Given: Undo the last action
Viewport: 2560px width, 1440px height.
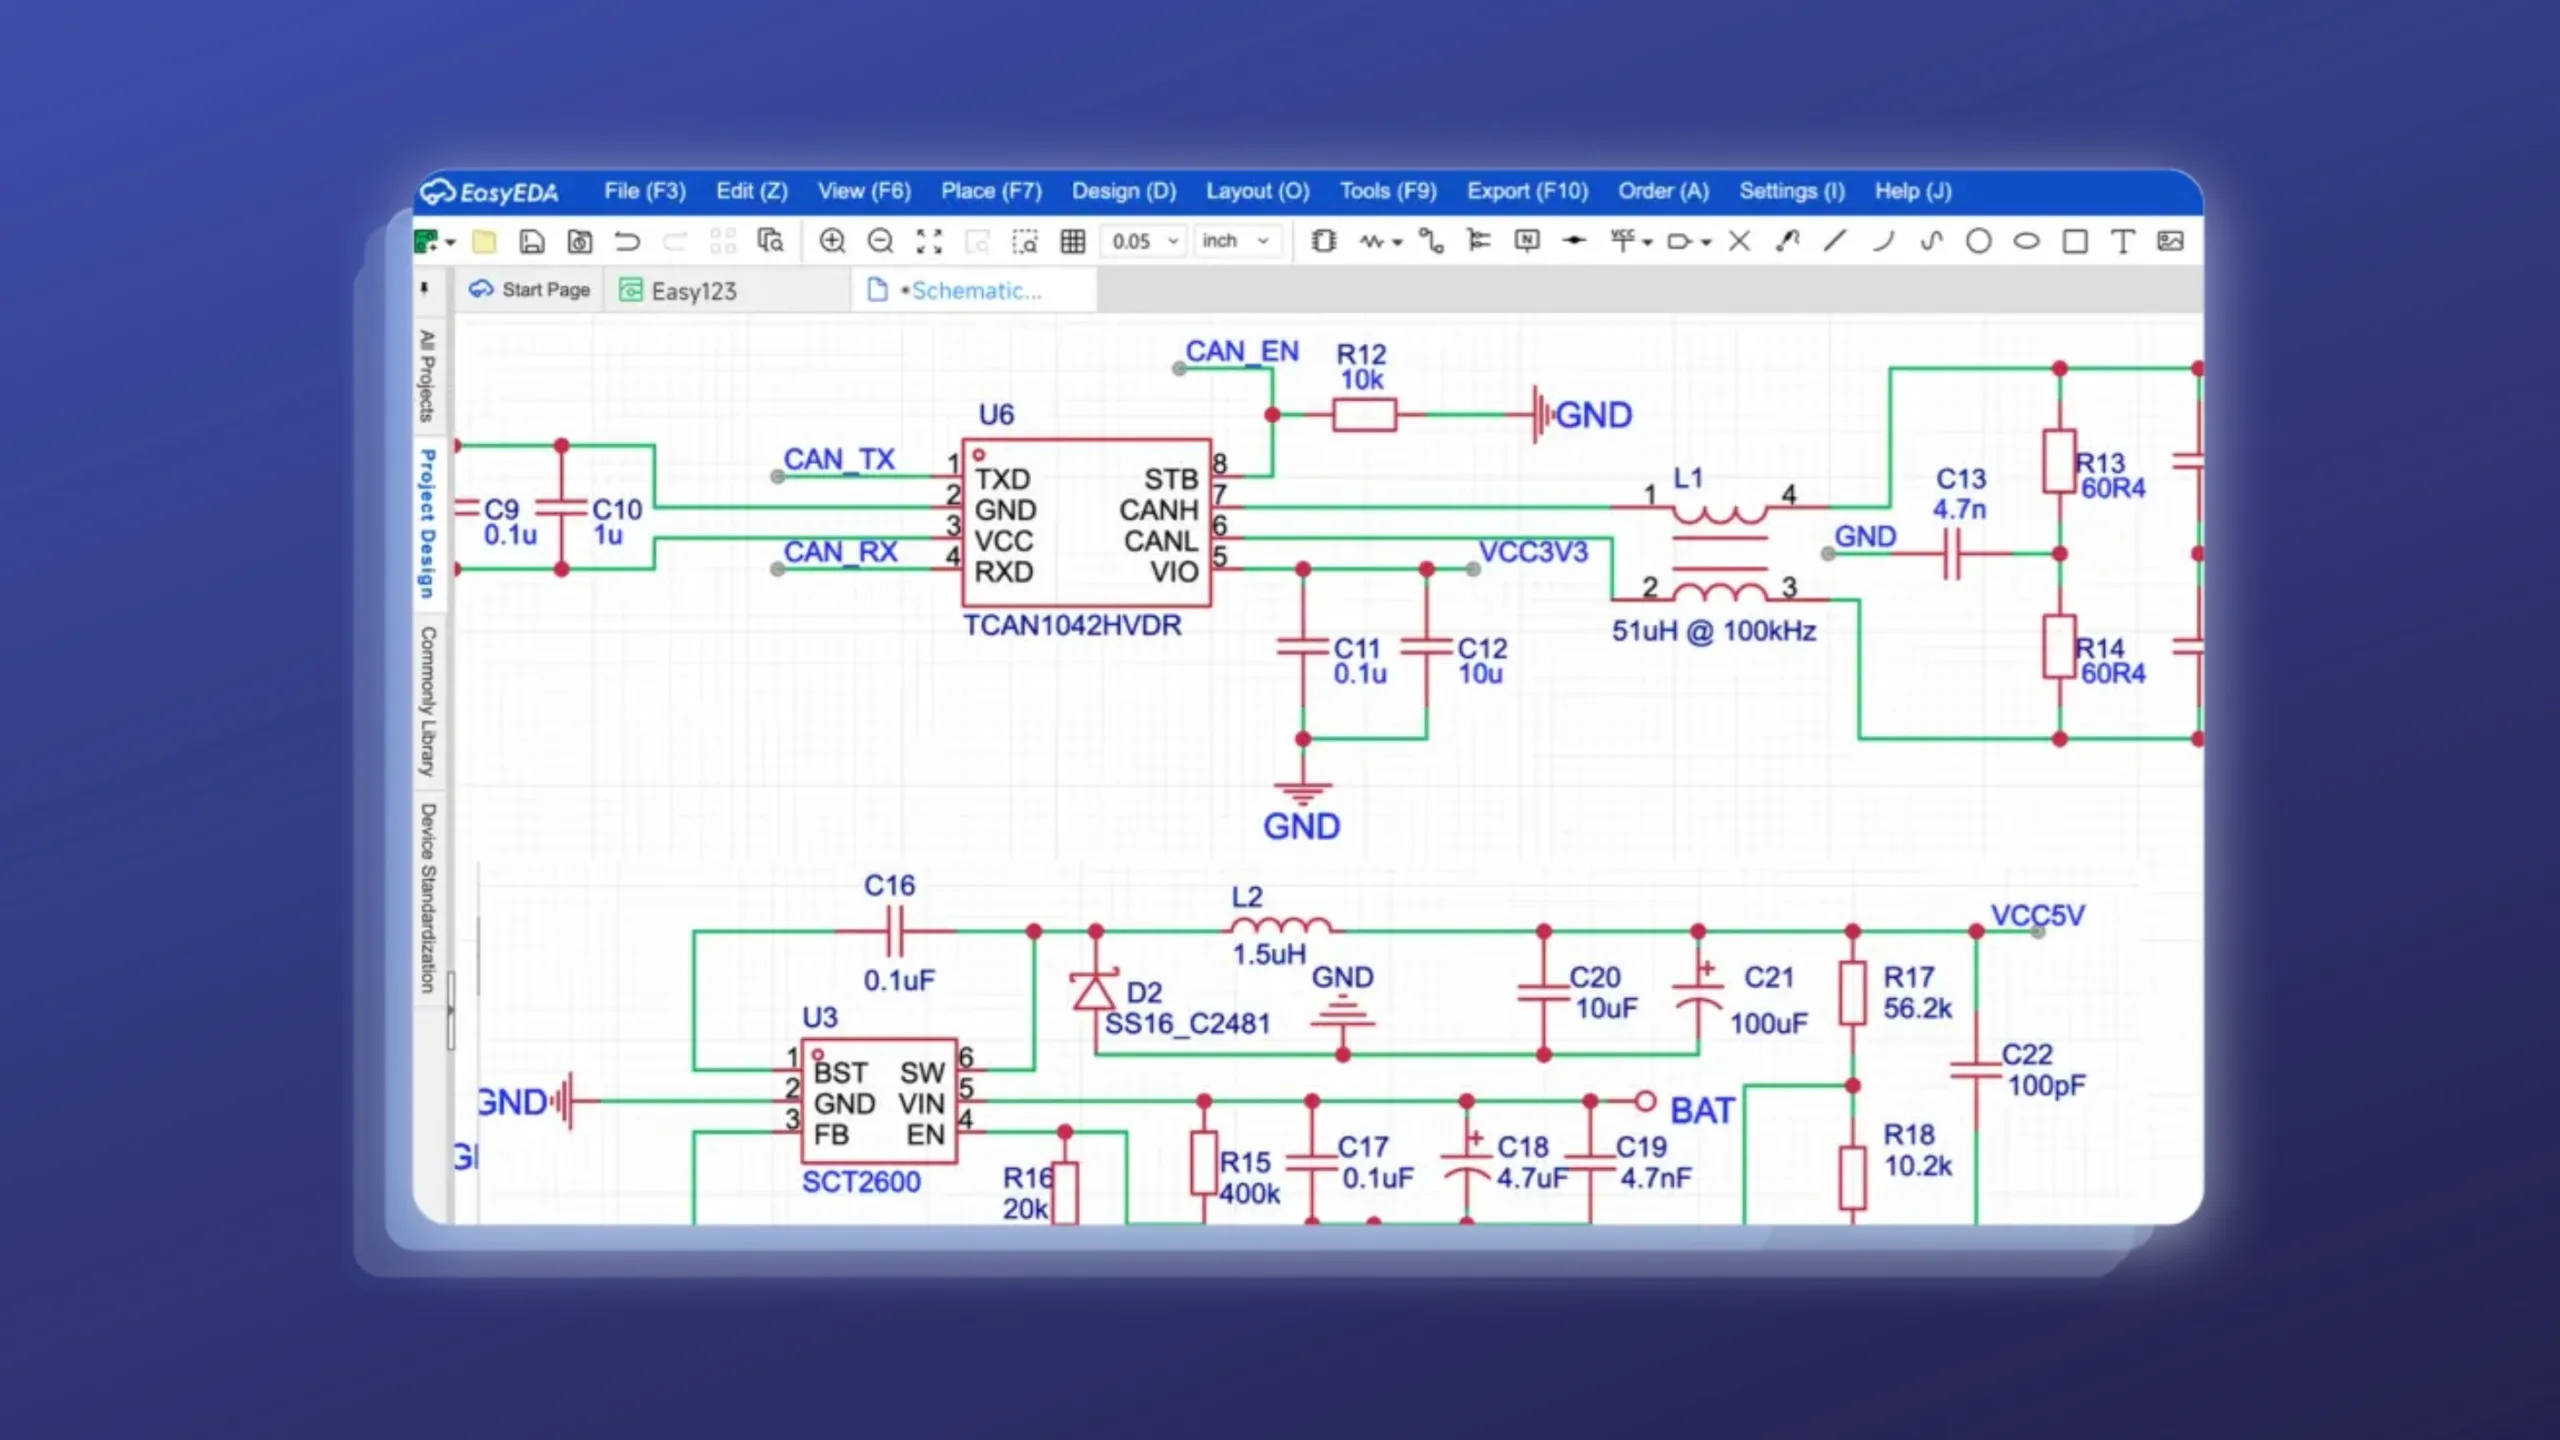Looking at the screenshot, I should point(627,241).
